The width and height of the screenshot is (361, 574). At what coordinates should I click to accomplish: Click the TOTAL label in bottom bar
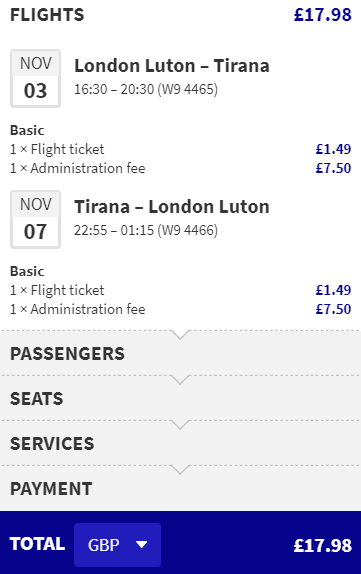click(37, 544)
